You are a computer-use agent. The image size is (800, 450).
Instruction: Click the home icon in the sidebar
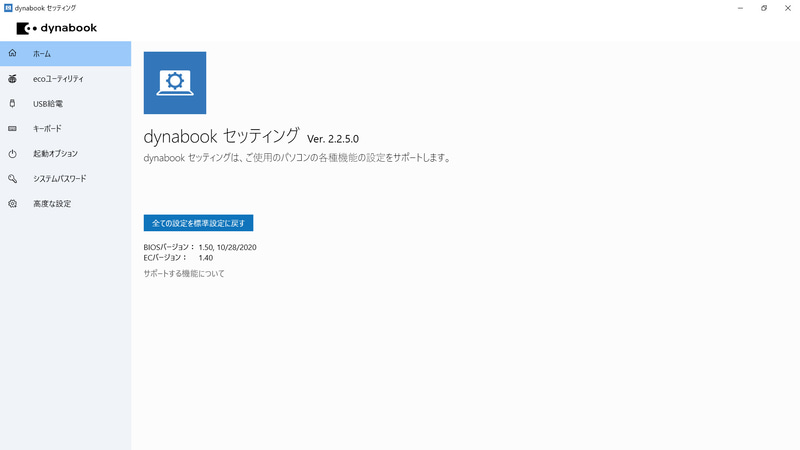coord(12,53)
